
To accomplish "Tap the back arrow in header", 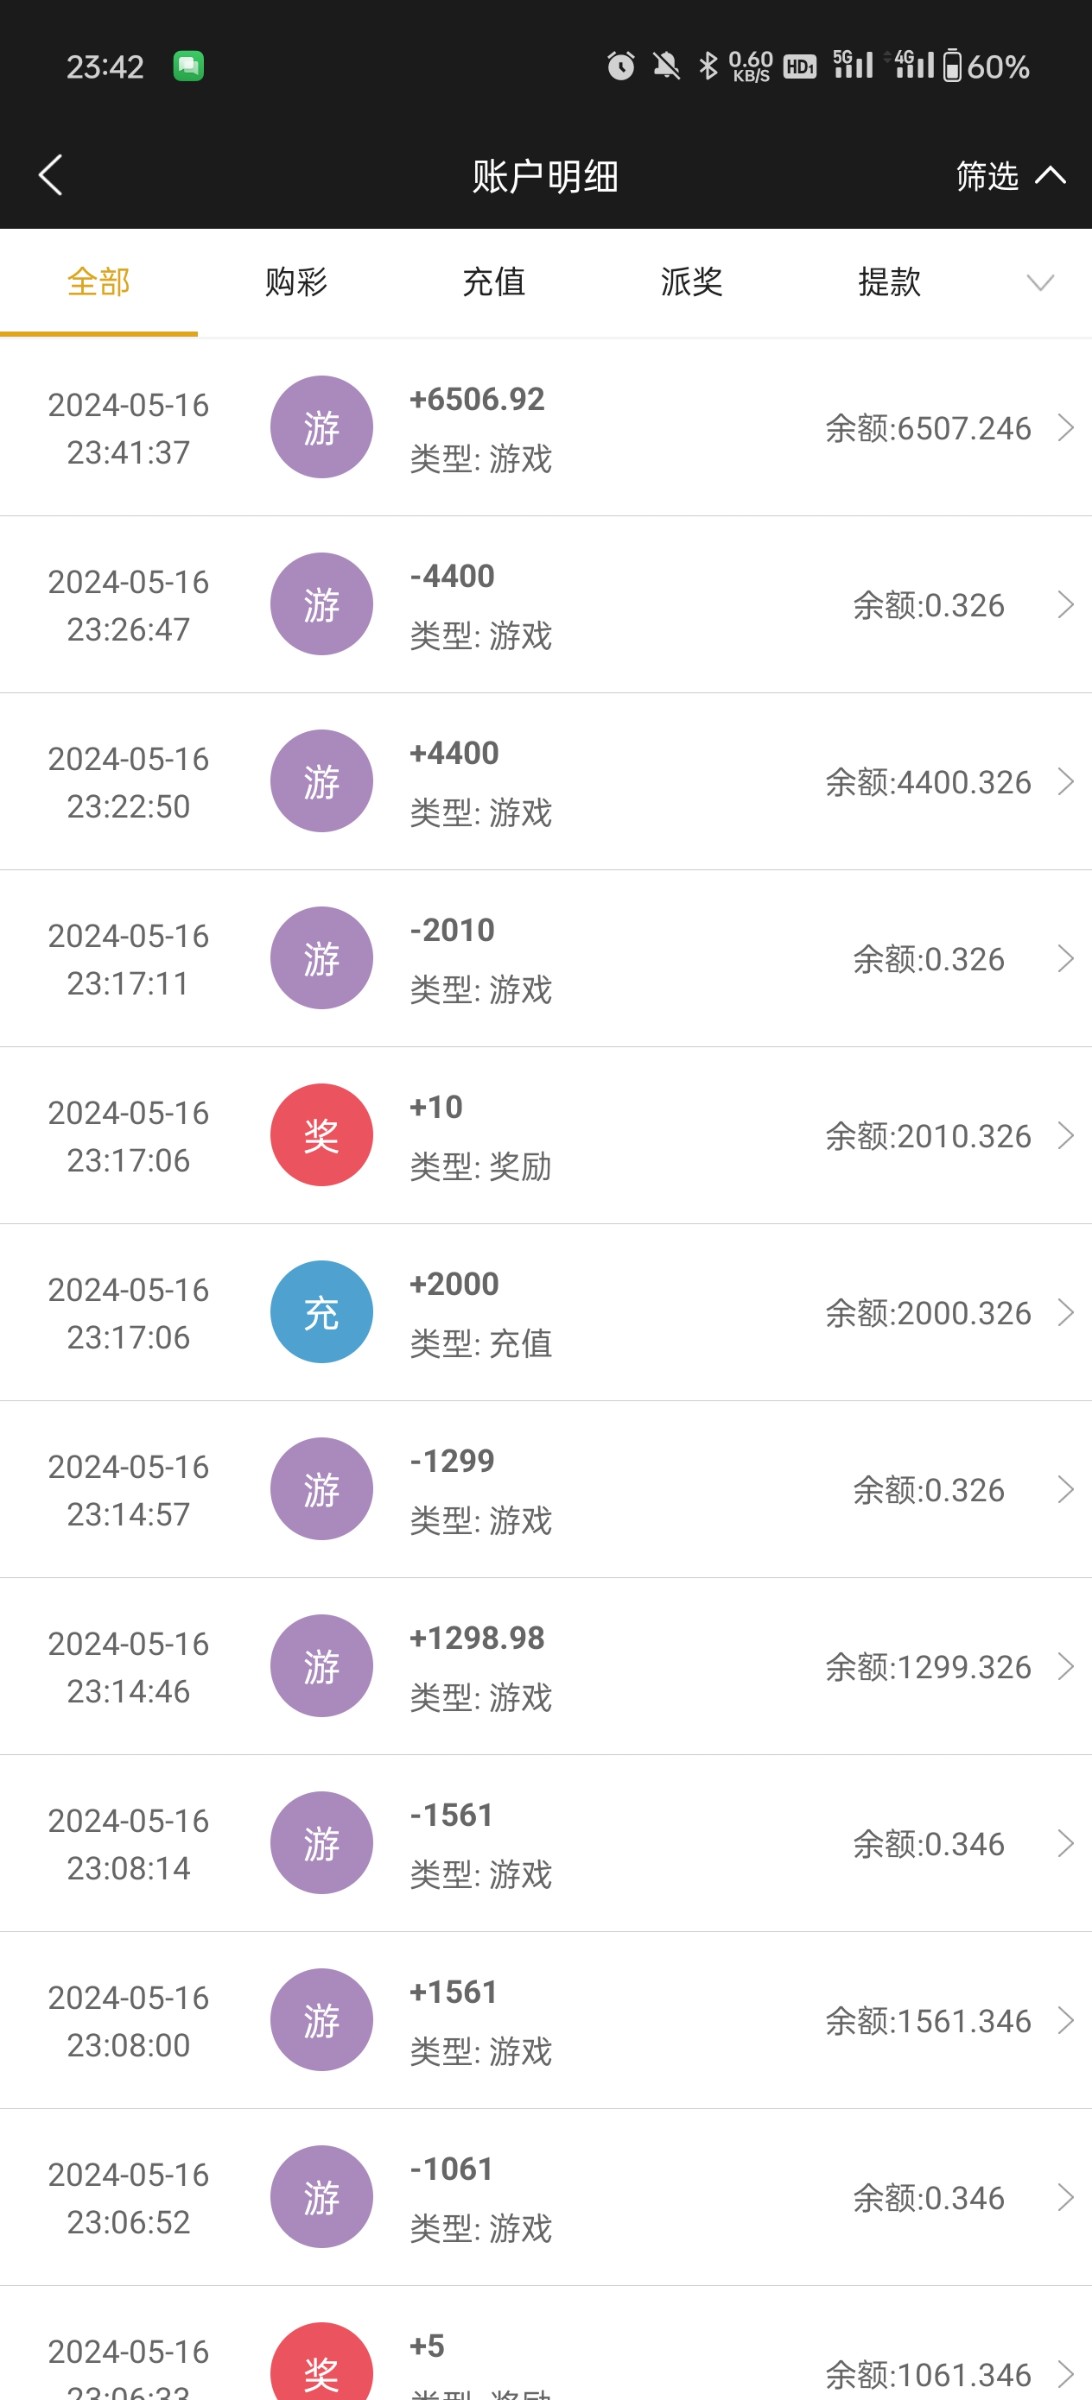I will point(51,175).
